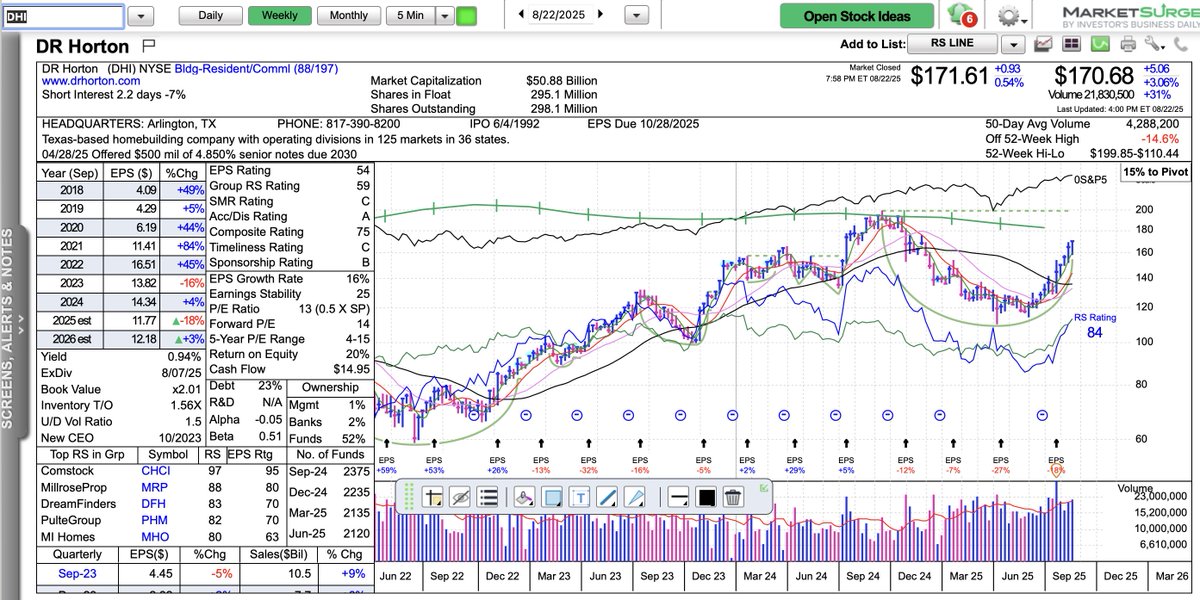Go to the previous date arrow
The height and width of the screenshot is (600, 1200).
point(521,15)
